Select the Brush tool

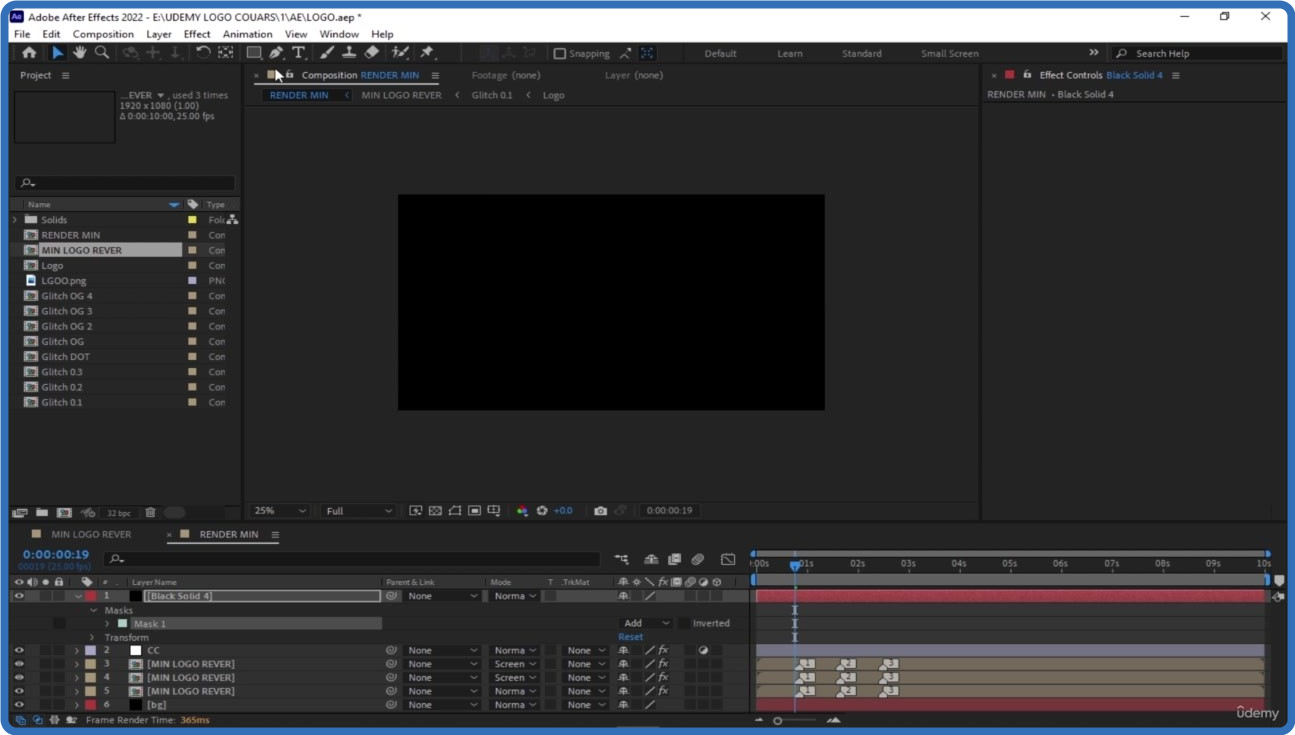pyautogui.click(x=327, y=53)
